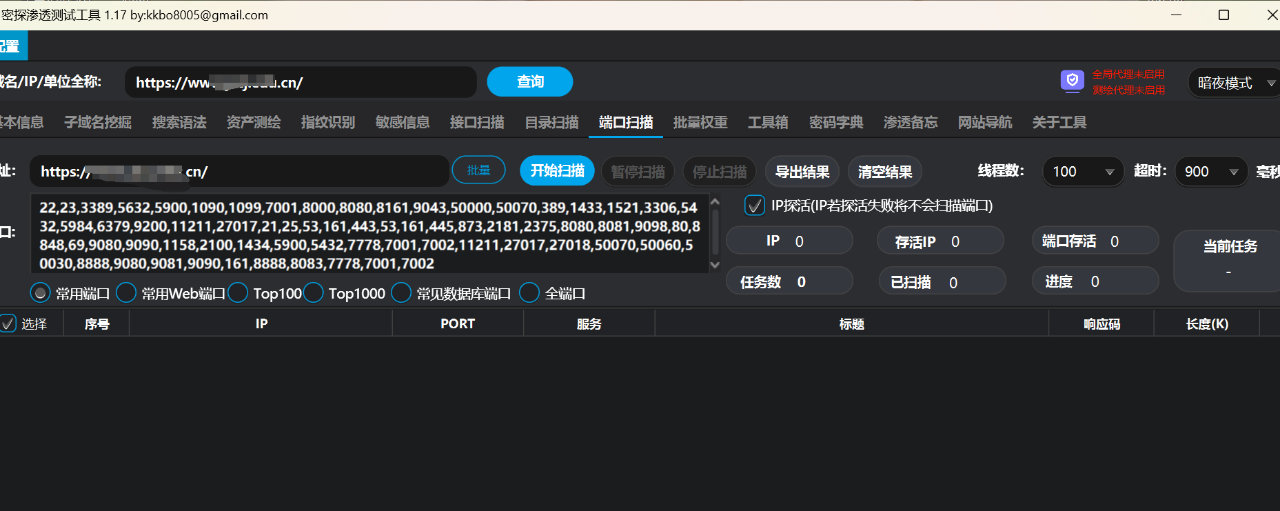
Task: Click inside the port list text area
Action: pyautogui.click(x=368, y=235)
